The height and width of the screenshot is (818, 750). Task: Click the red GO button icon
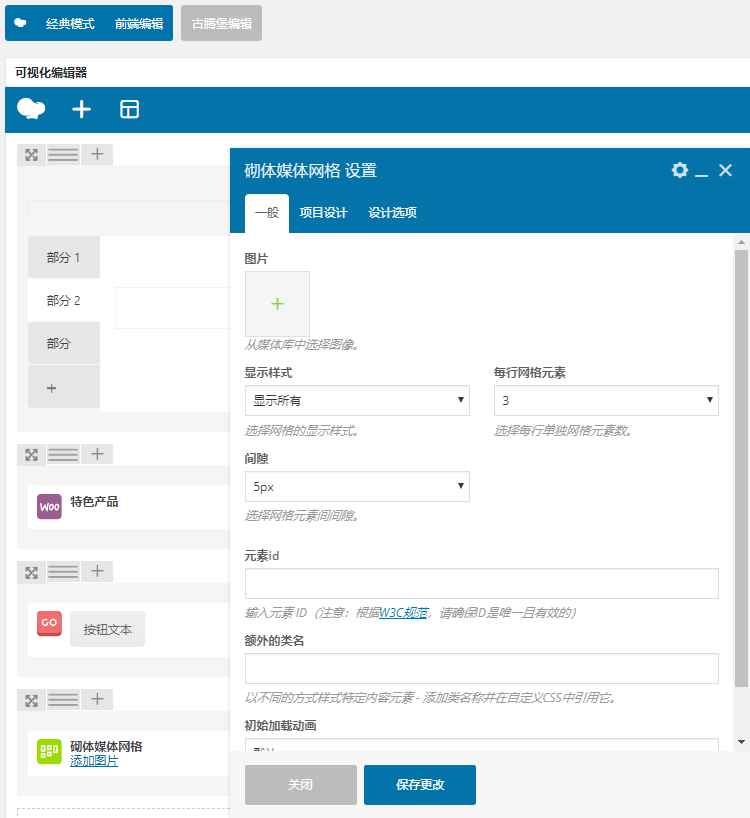click(49, 623)
